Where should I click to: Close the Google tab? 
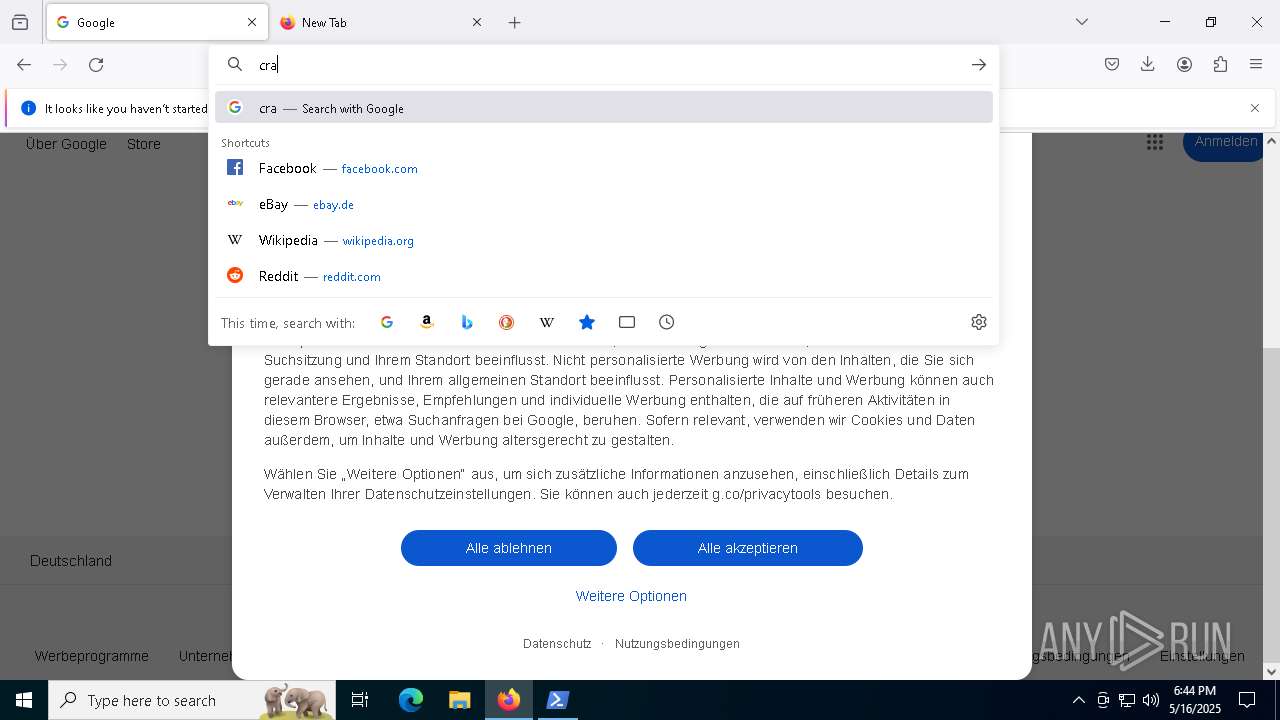click(252, 22)
